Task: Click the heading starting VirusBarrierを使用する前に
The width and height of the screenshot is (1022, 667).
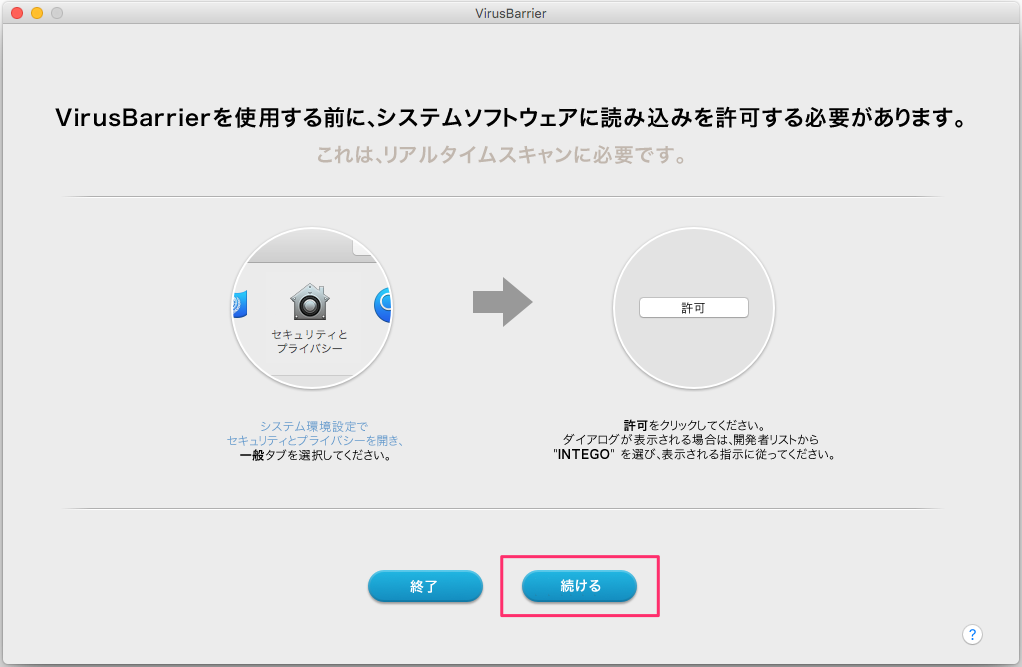Action: [x=511, y=118]
